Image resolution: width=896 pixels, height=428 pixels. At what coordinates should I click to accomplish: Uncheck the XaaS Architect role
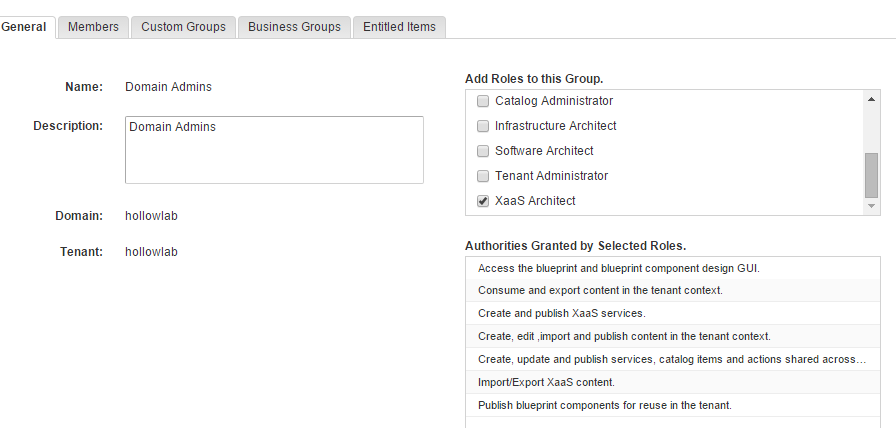click(483, 201)
